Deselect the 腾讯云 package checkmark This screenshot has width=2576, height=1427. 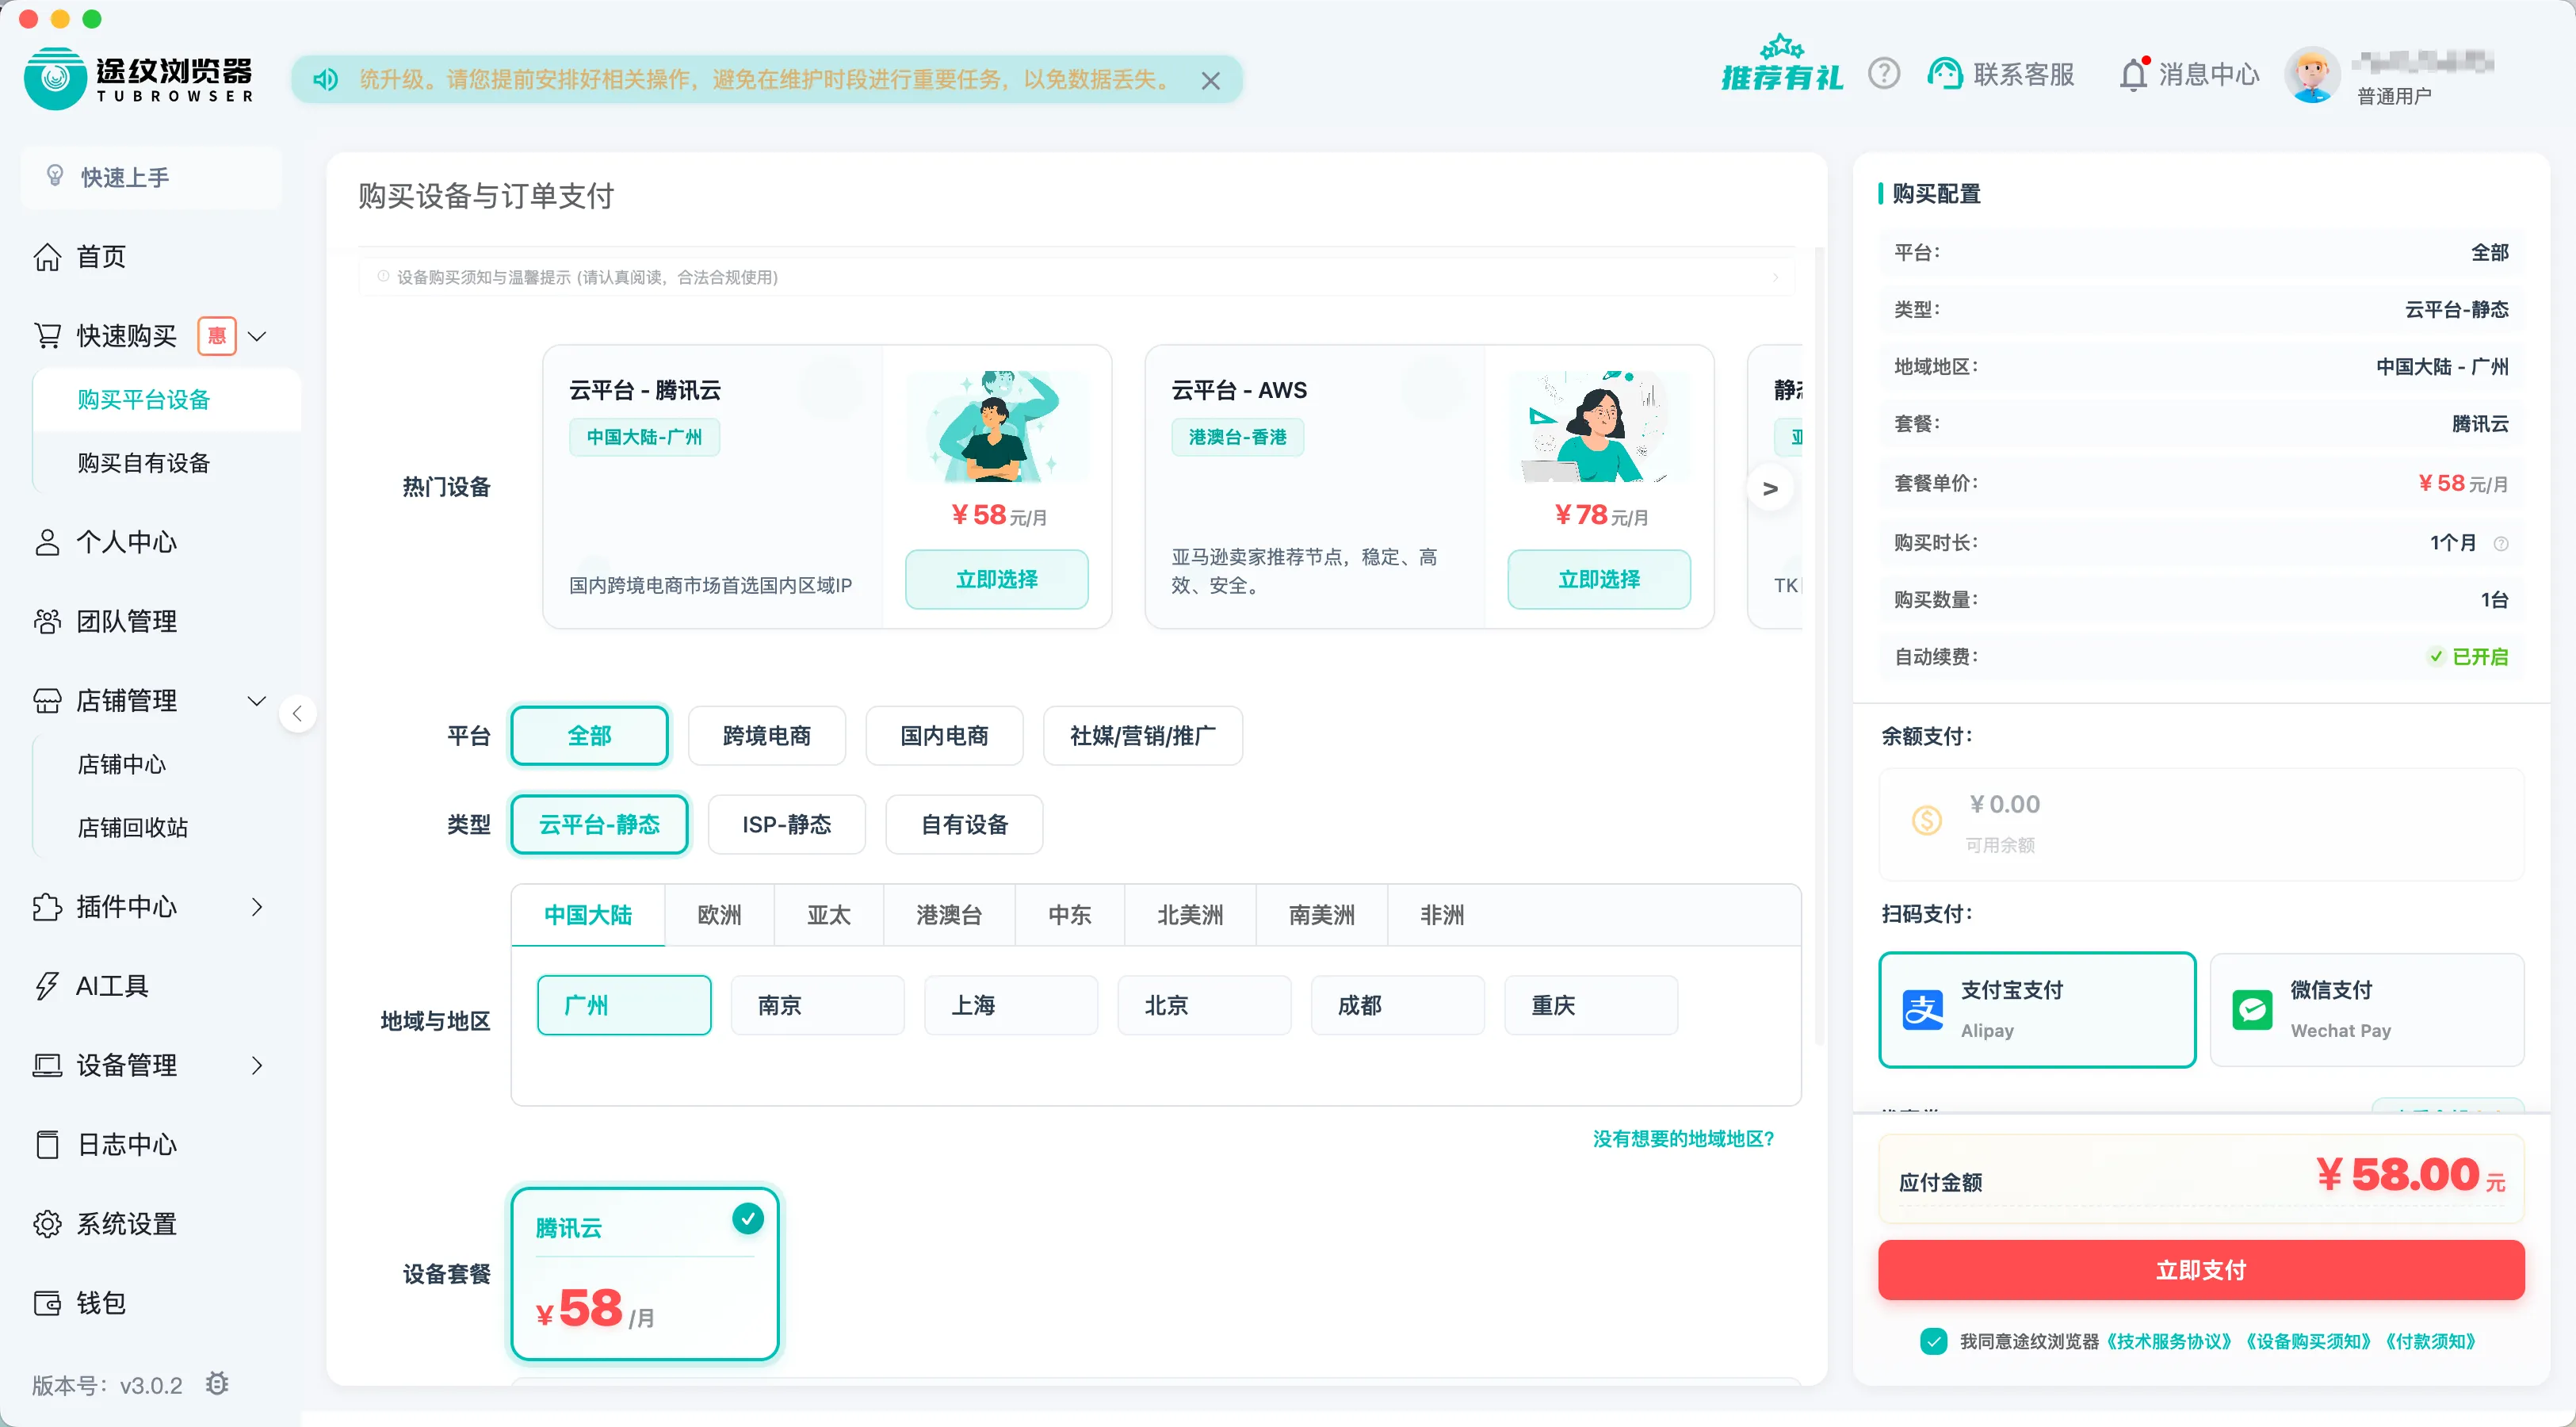pyautogui.click(x=748, y=1218)
